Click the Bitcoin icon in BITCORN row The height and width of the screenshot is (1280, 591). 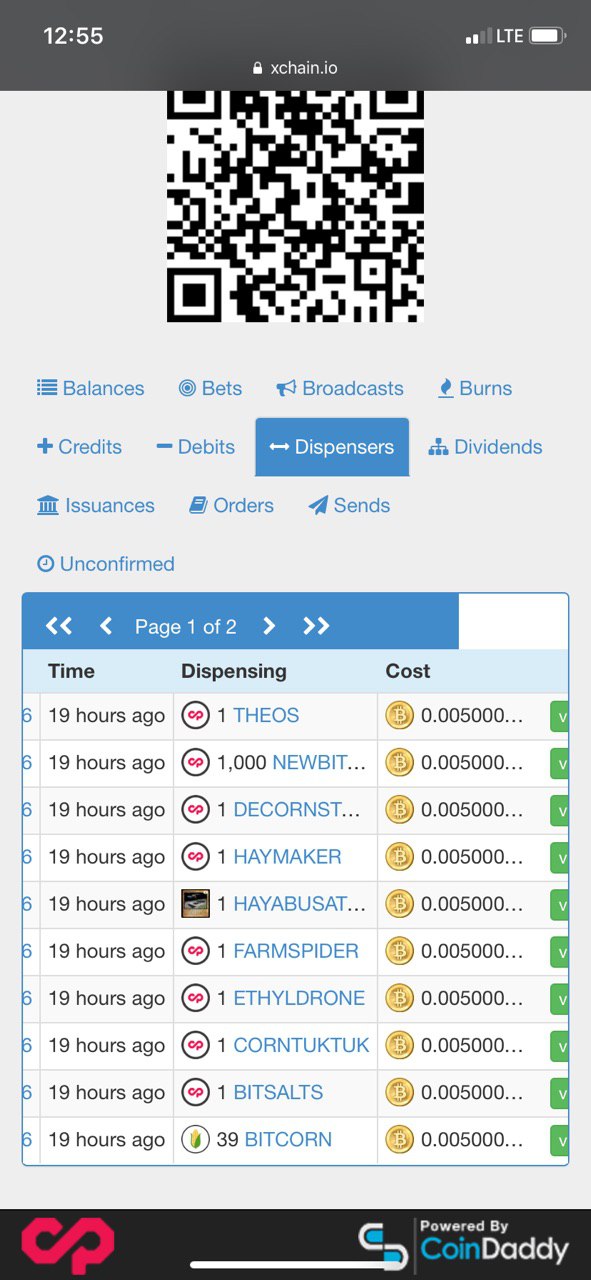(400, 1139)
